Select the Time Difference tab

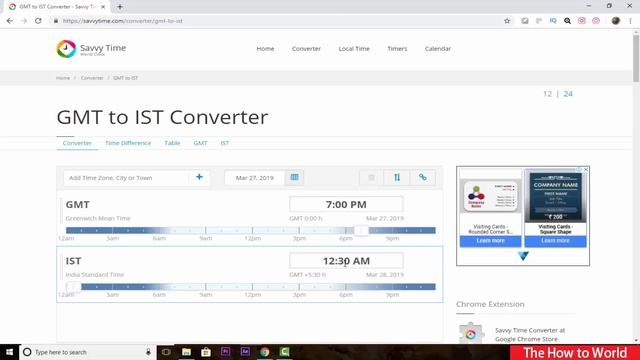tap(128, 143)
